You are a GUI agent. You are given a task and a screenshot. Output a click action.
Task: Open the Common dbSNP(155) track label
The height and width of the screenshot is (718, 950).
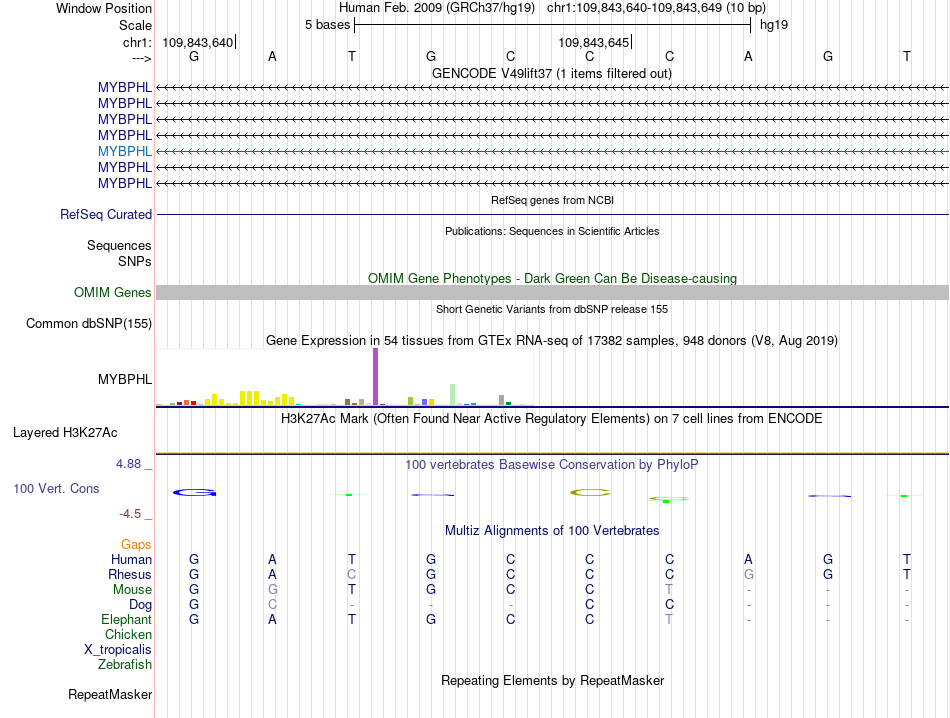pyautogui.click(x=89, y=324)
